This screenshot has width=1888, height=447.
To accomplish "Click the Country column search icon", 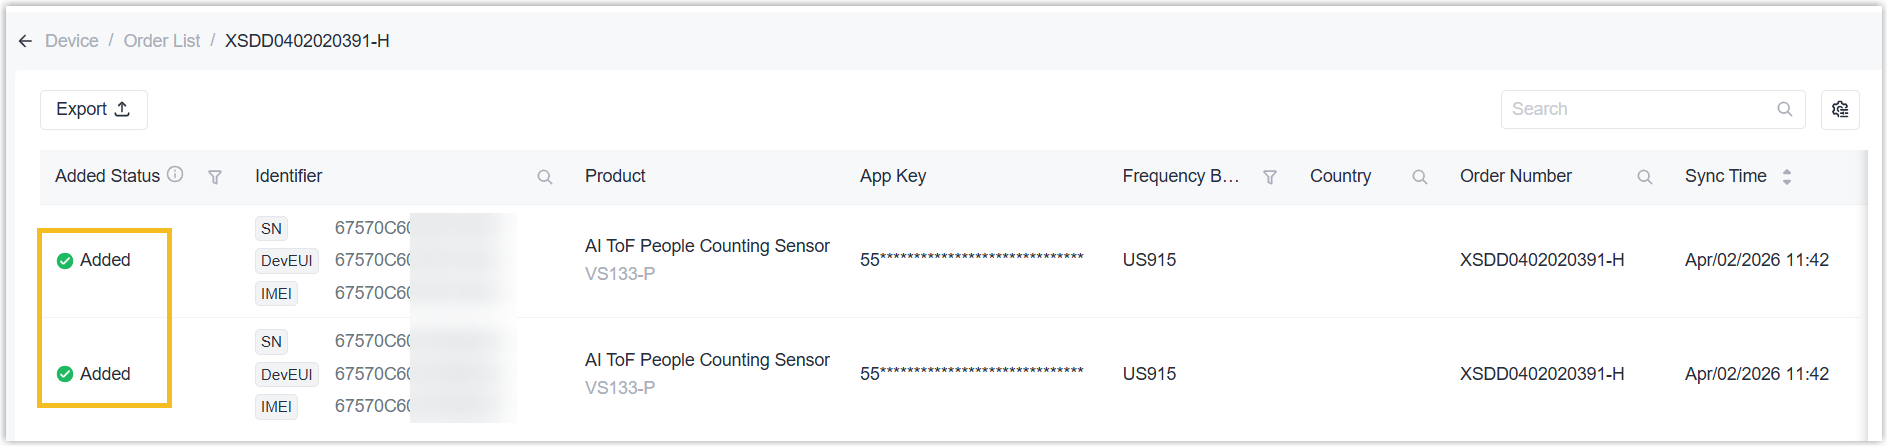I will (x=1419, y=177).
